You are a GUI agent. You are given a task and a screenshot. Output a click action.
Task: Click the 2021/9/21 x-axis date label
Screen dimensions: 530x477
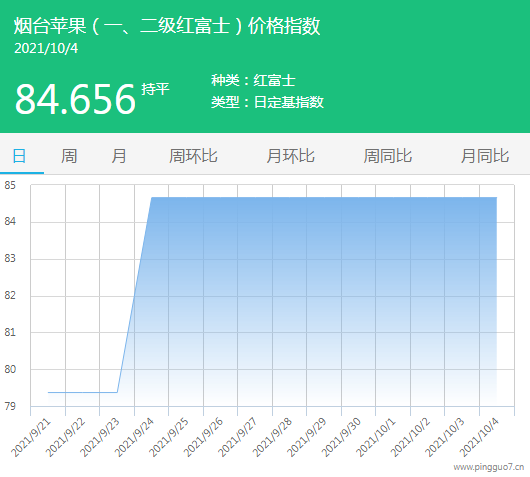click(x=31, y=437)
